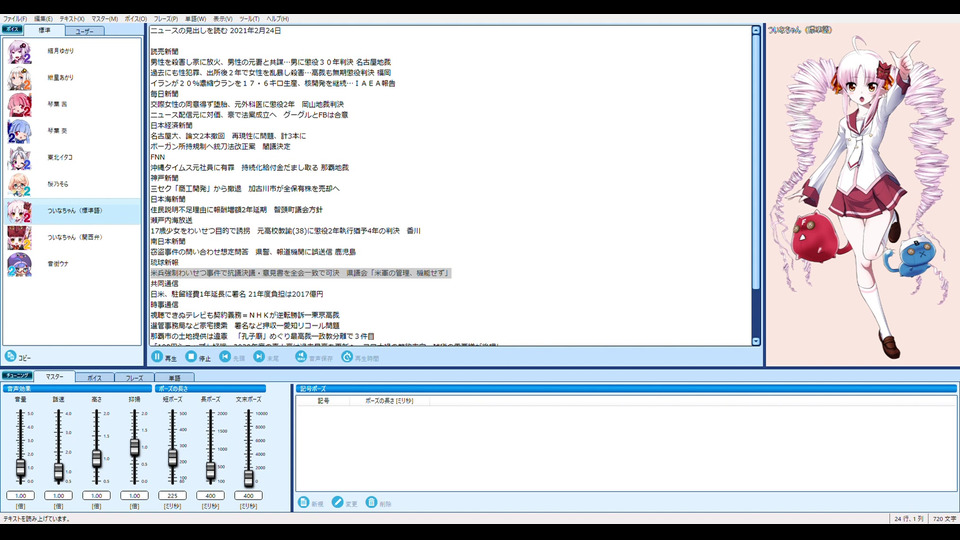
Task: Click the "FNN" line in the text
Action: click(157, 157)
